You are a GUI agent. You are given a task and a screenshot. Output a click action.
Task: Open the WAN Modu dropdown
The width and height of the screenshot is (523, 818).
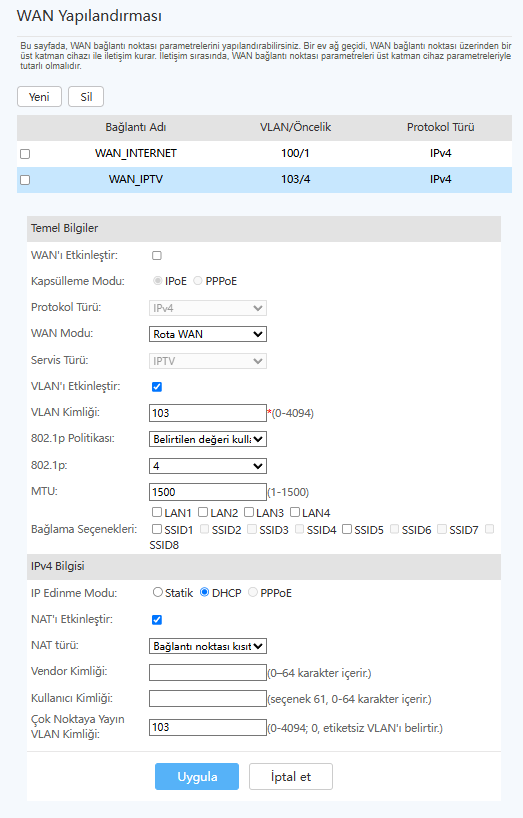tap(208, 334)
